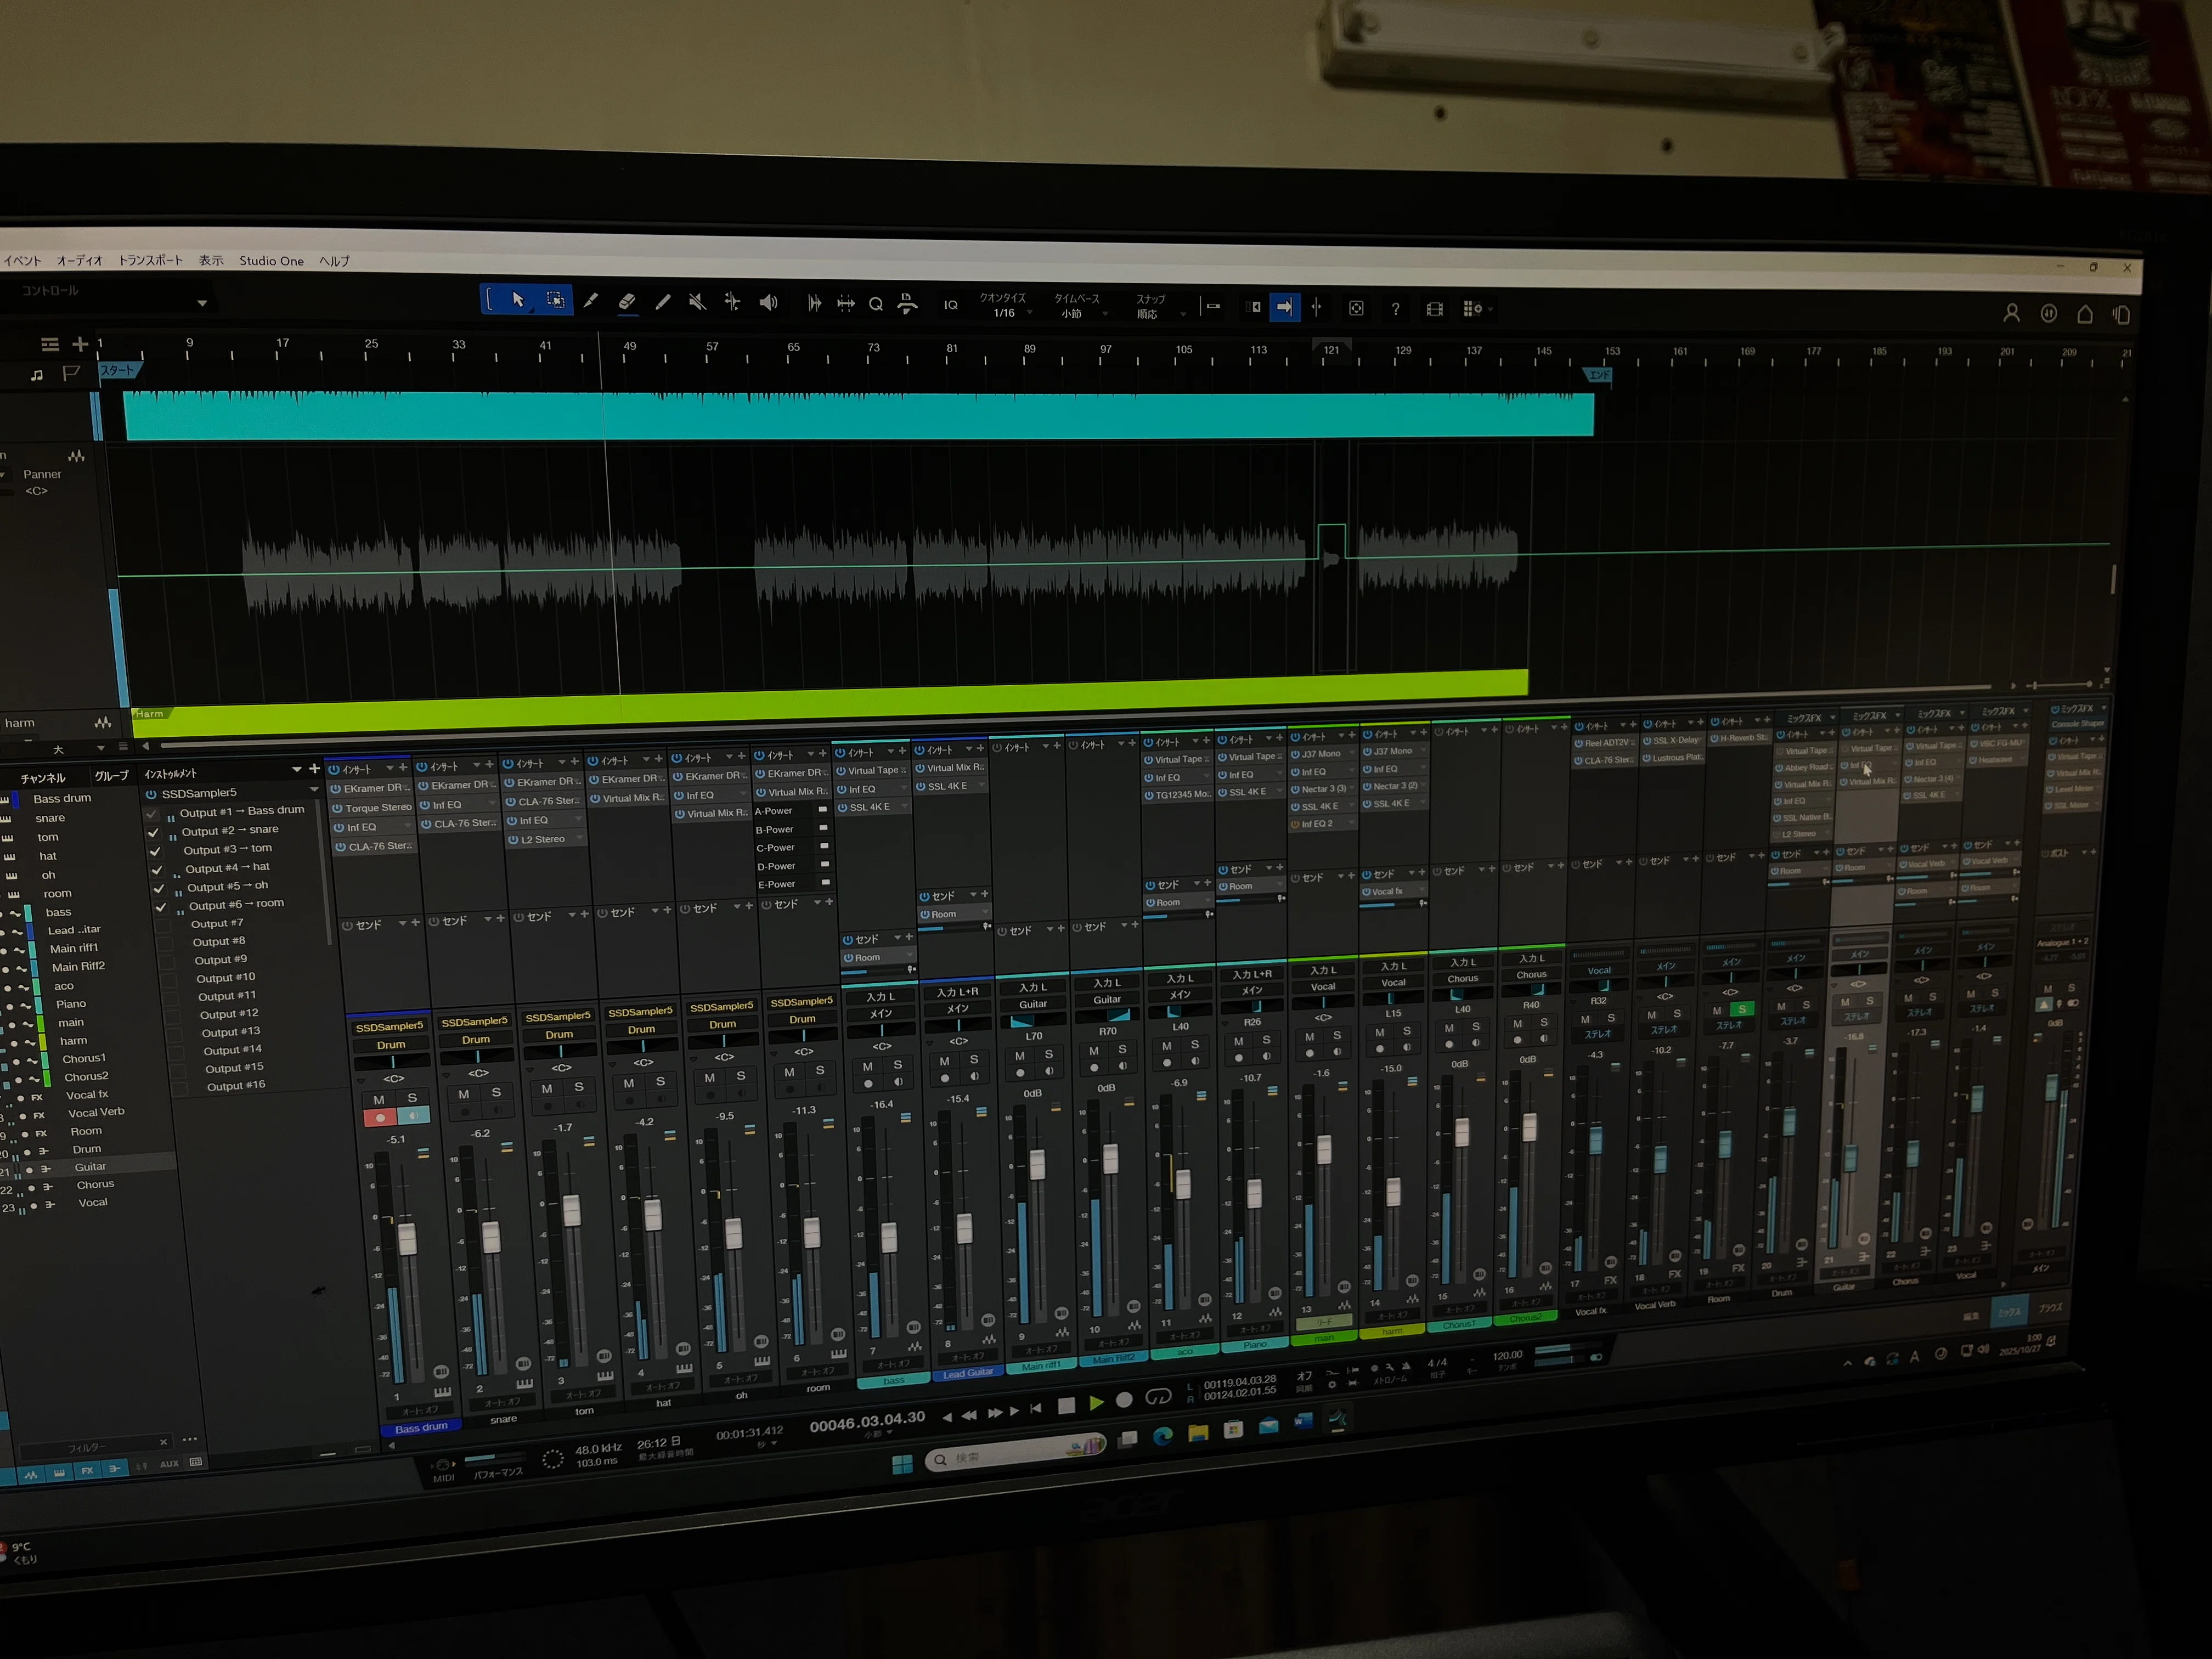Open the Audio menu
Screen dimensions: 2212x1659
(x=80, y=261)
